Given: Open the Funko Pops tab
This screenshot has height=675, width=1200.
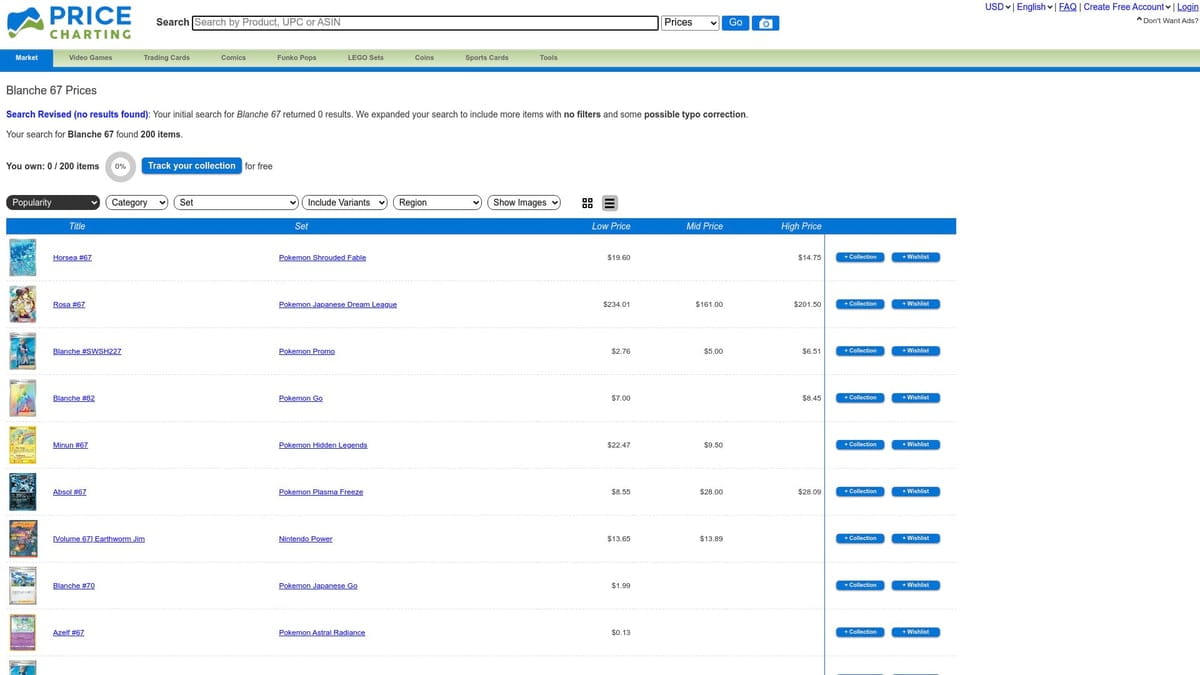Looking at the screenshot, I should tap(296, 58).
